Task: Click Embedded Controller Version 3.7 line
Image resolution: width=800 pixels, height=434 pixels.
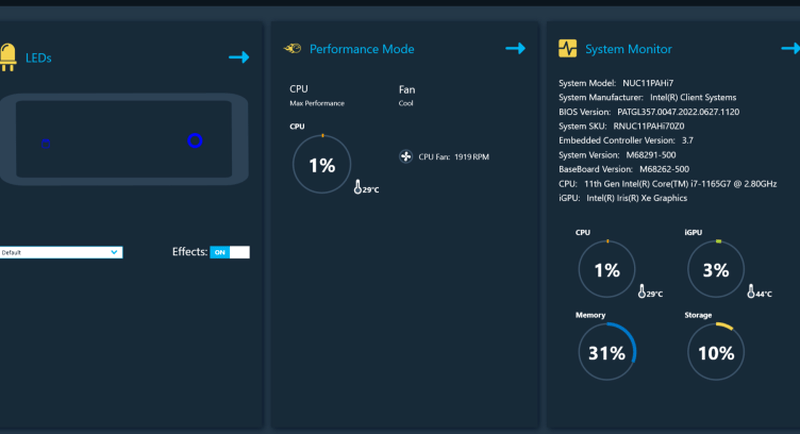Action: [626, 140]
